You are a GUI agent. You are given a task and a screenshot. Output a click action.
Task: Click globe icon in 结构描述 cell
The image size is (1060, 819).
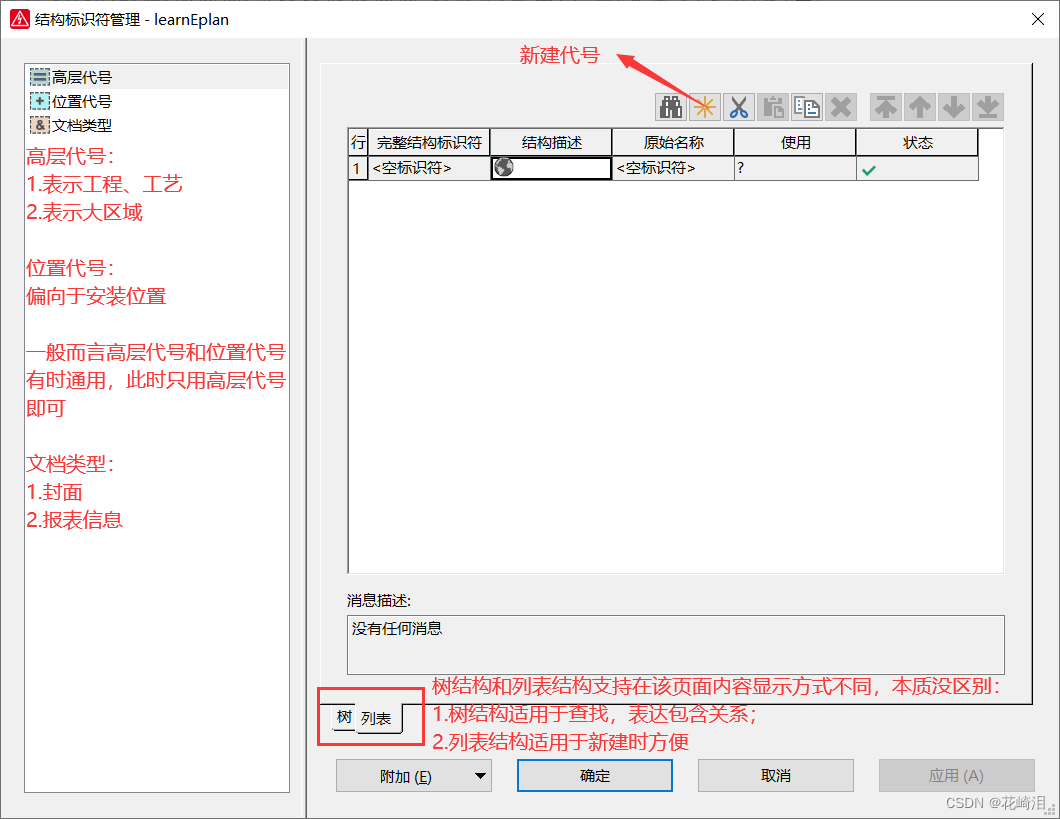[x=504, y=167]
